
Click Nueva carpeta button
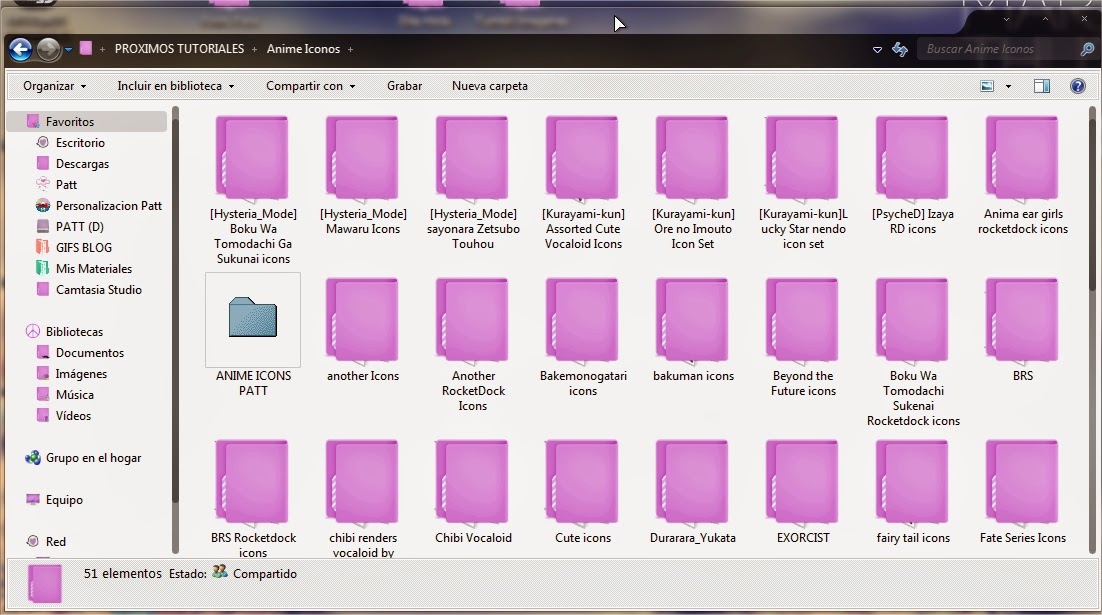point(489,86)
